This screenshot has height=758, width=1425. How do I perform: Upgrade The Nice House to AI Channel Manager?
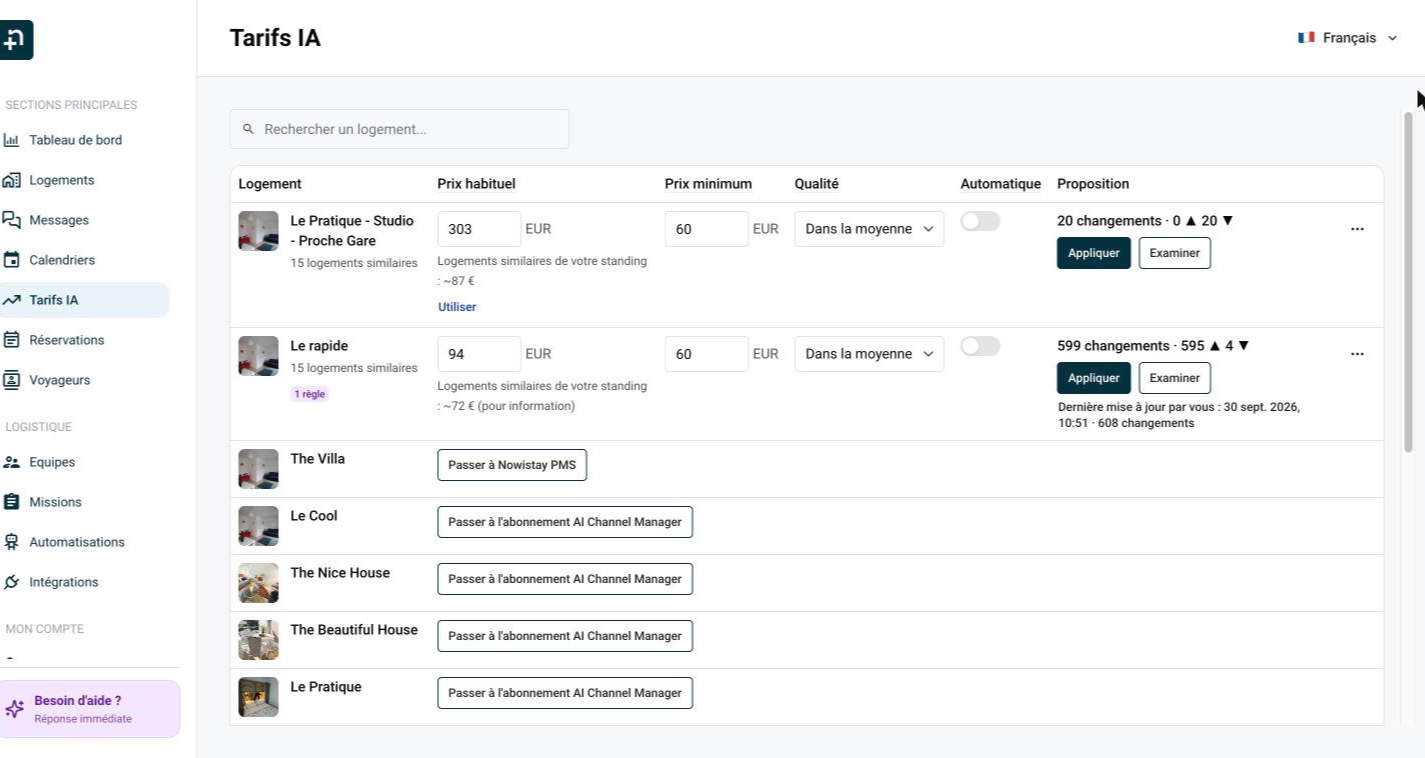pos(565,579)
